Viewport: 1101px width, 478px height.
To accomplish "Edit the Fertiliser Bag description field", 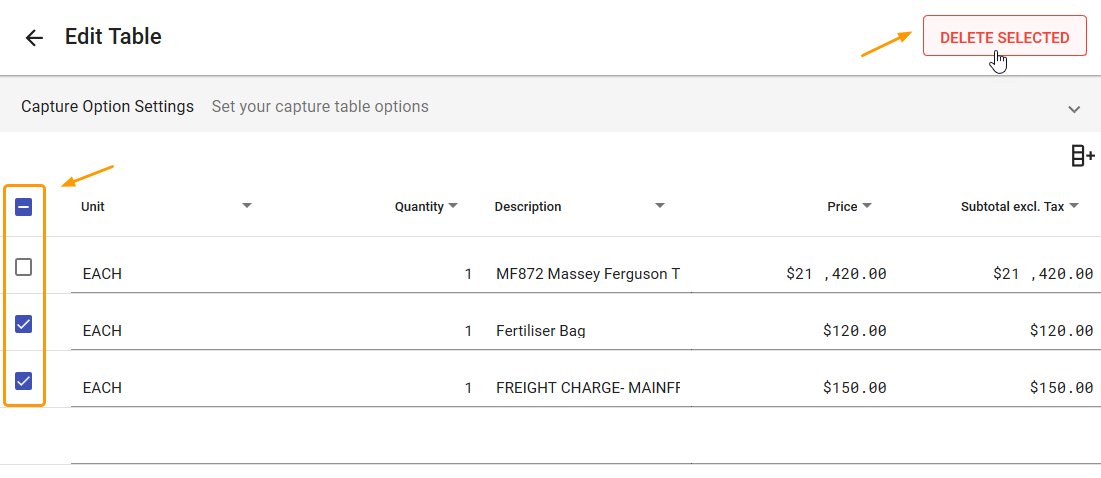I will click(588, 331).
